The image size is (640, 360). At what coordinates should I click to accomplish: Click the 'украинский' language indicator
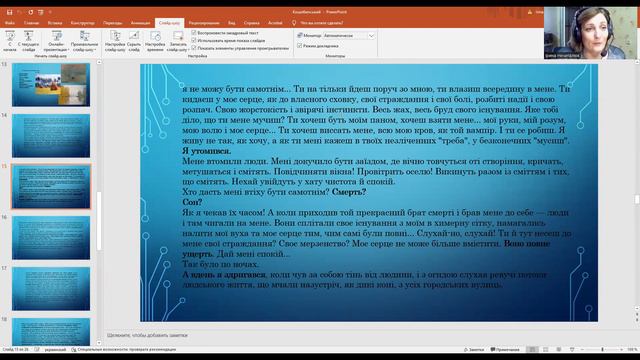coord(56,349)
